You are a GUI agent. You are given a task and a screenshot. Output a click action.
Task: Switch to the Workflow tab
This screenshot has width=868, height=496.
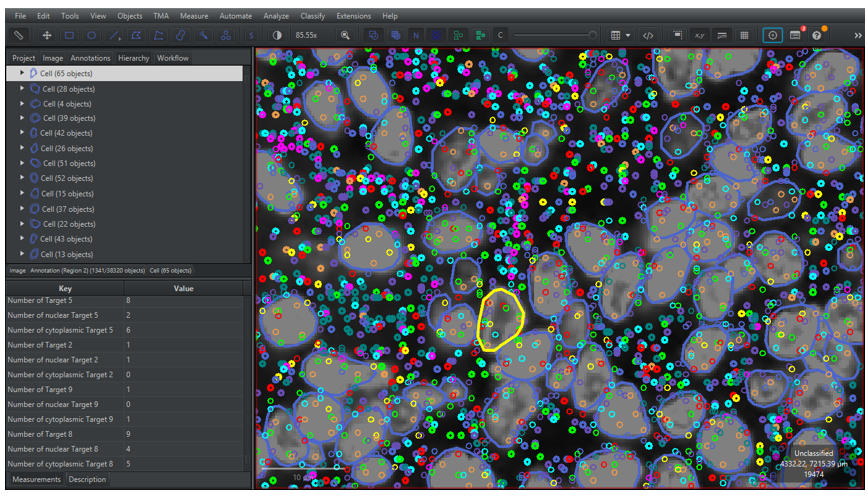[x=173, y=58]
